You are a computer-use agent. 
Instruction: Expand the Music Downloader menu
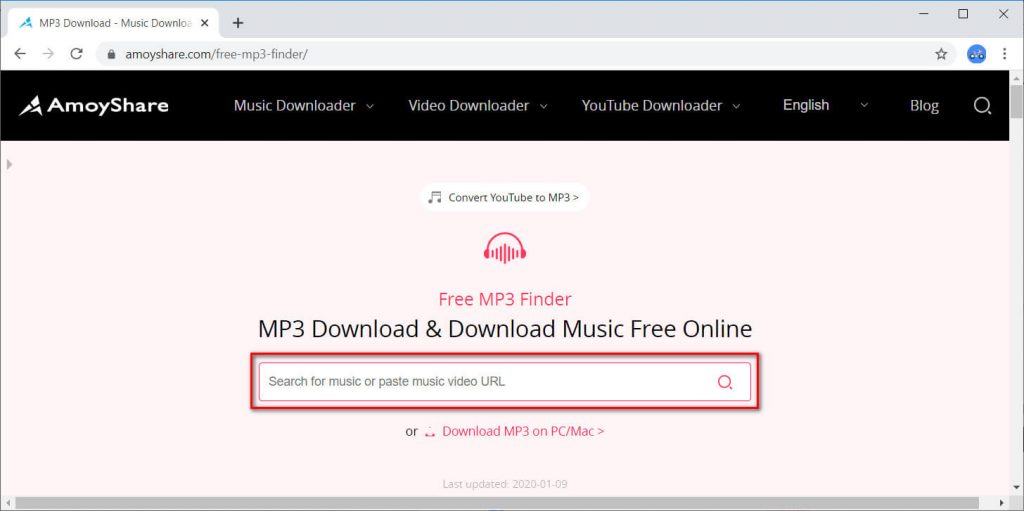pos(304,106)
